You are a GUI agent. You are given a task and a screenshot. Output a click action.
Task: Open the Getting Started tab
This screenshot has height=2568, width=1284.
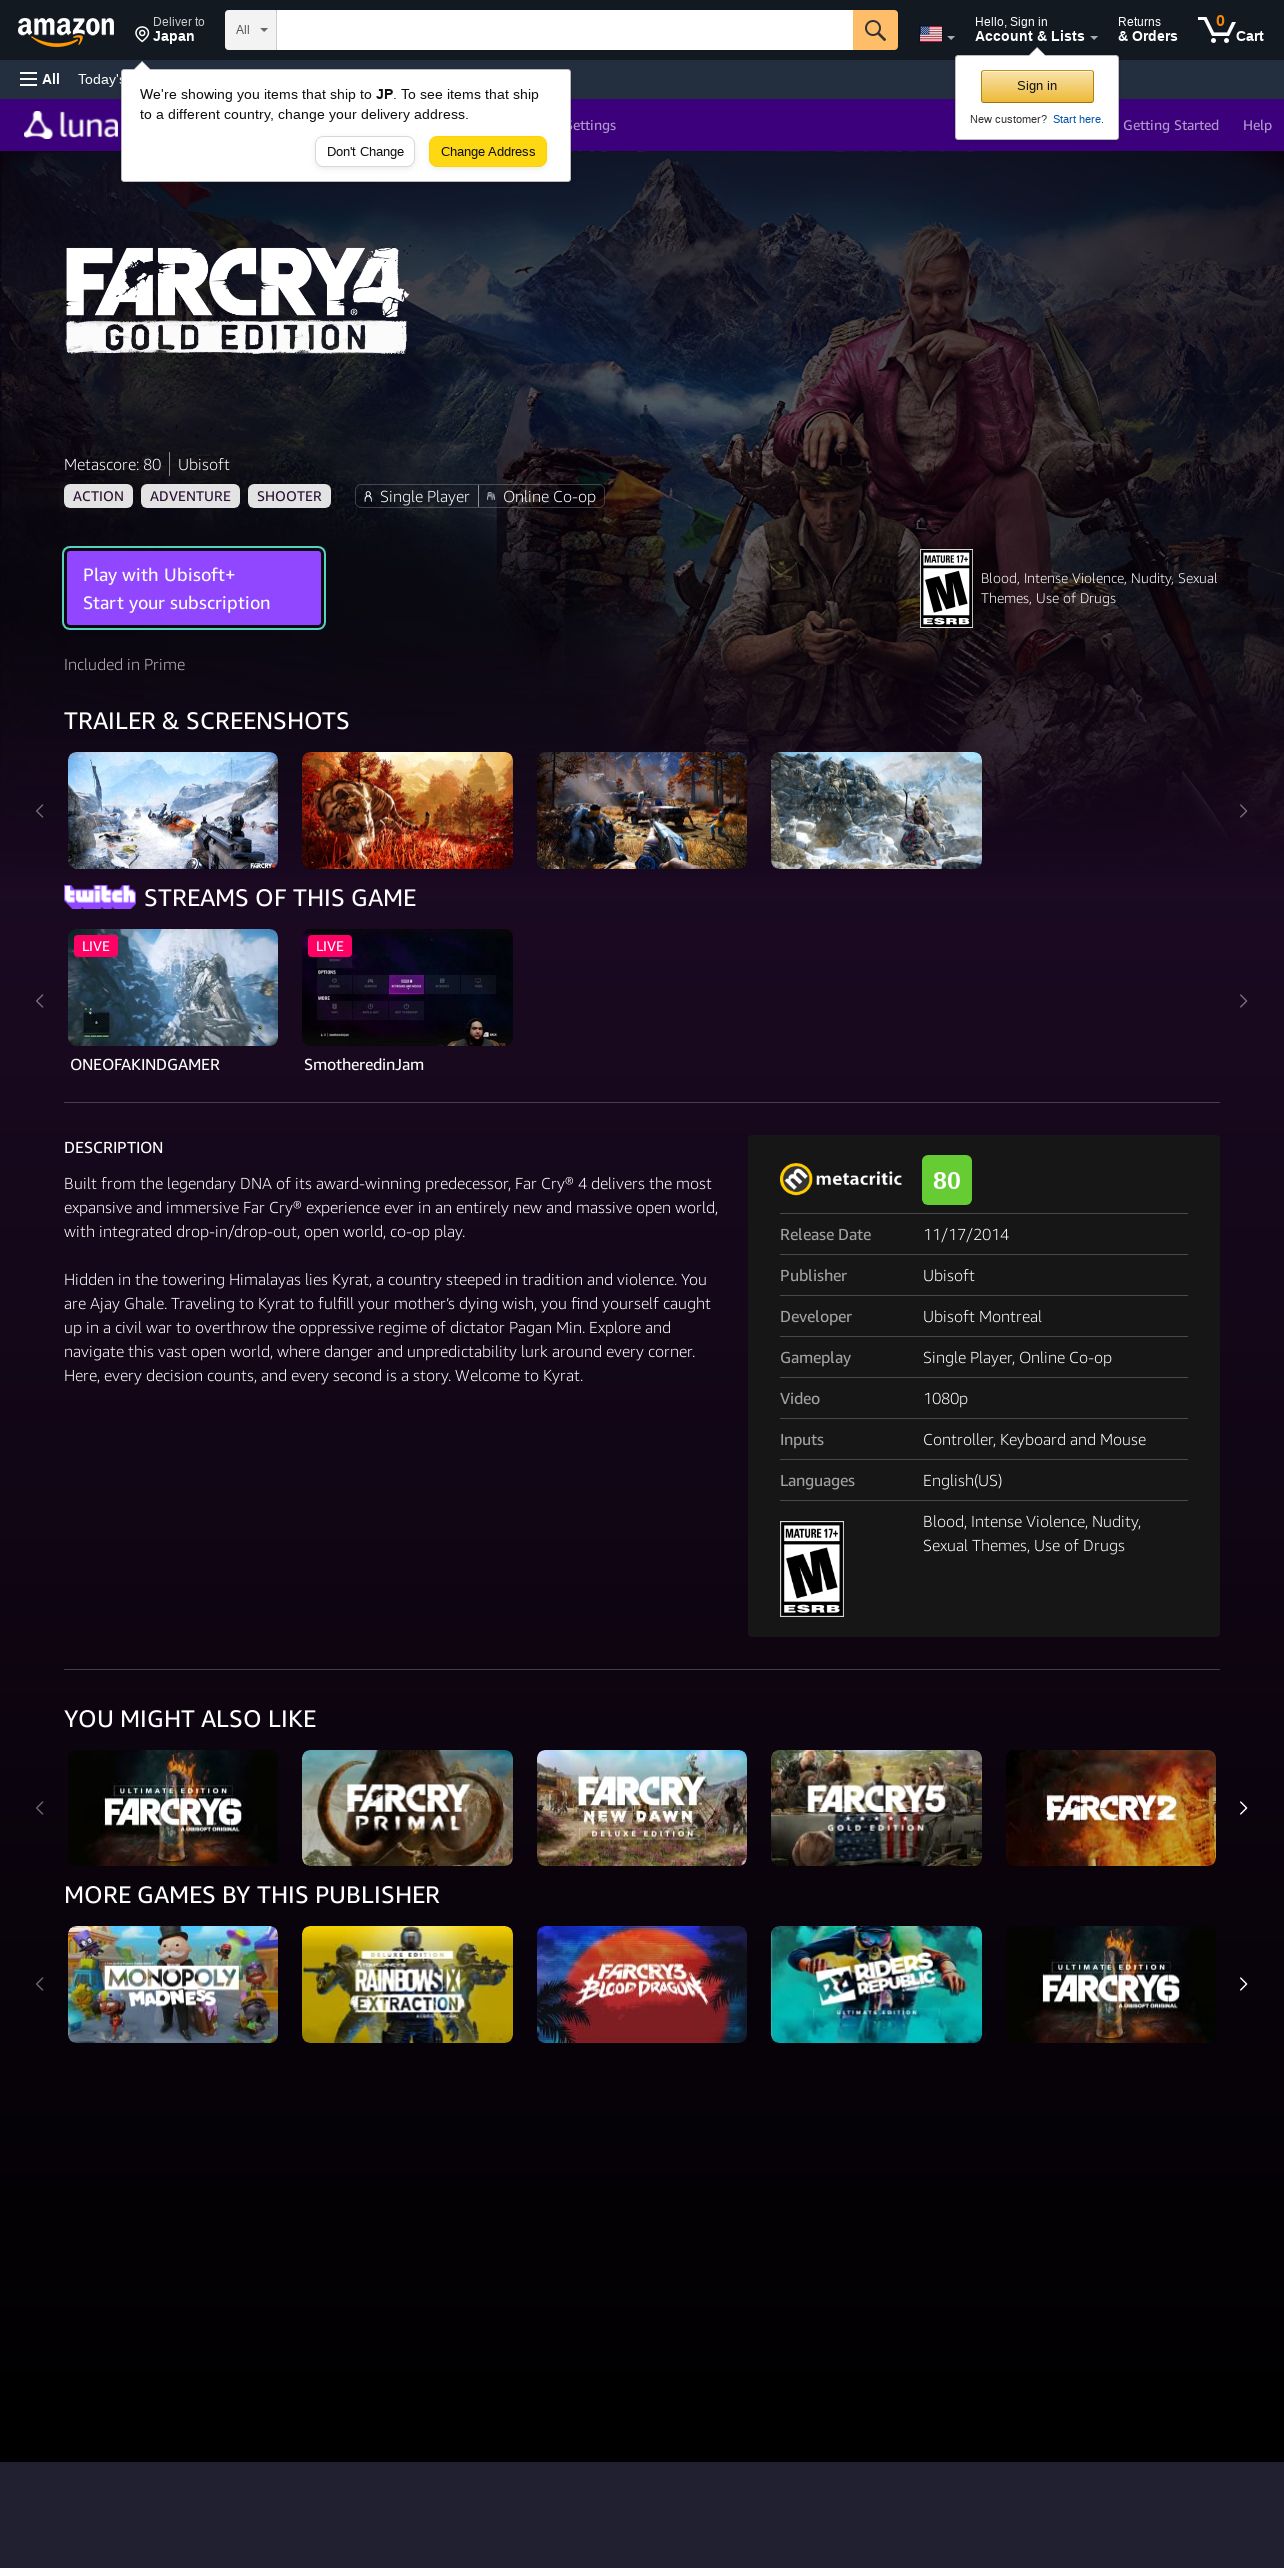click(1171, 125)
